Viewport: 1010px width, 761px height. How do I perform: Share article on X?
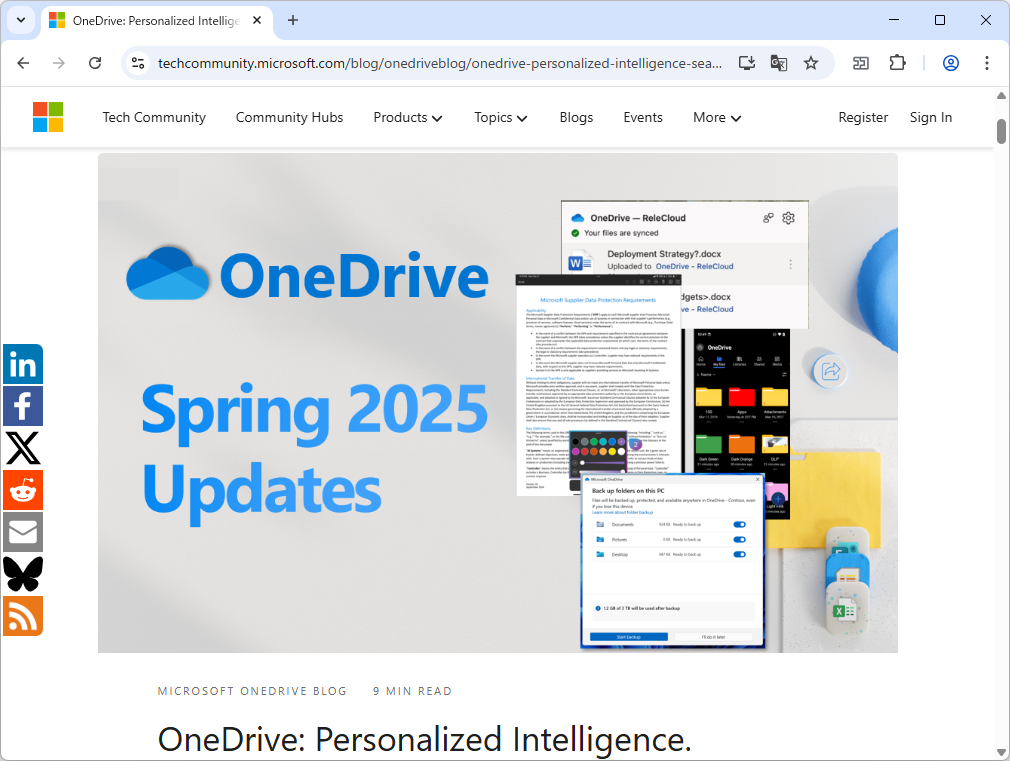(23, 448)
